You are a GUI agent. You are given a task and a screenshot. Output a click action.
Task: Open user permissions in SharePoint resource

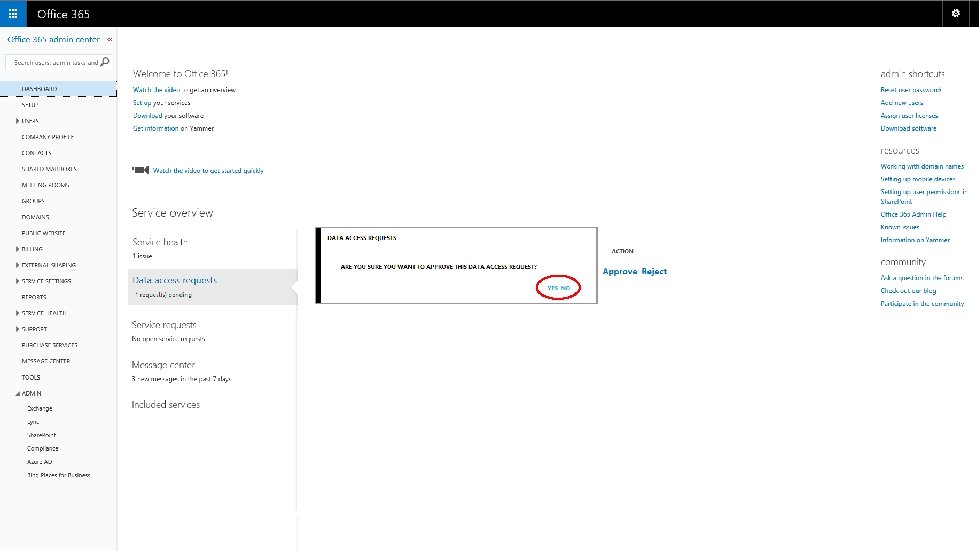tap(923, 197)
